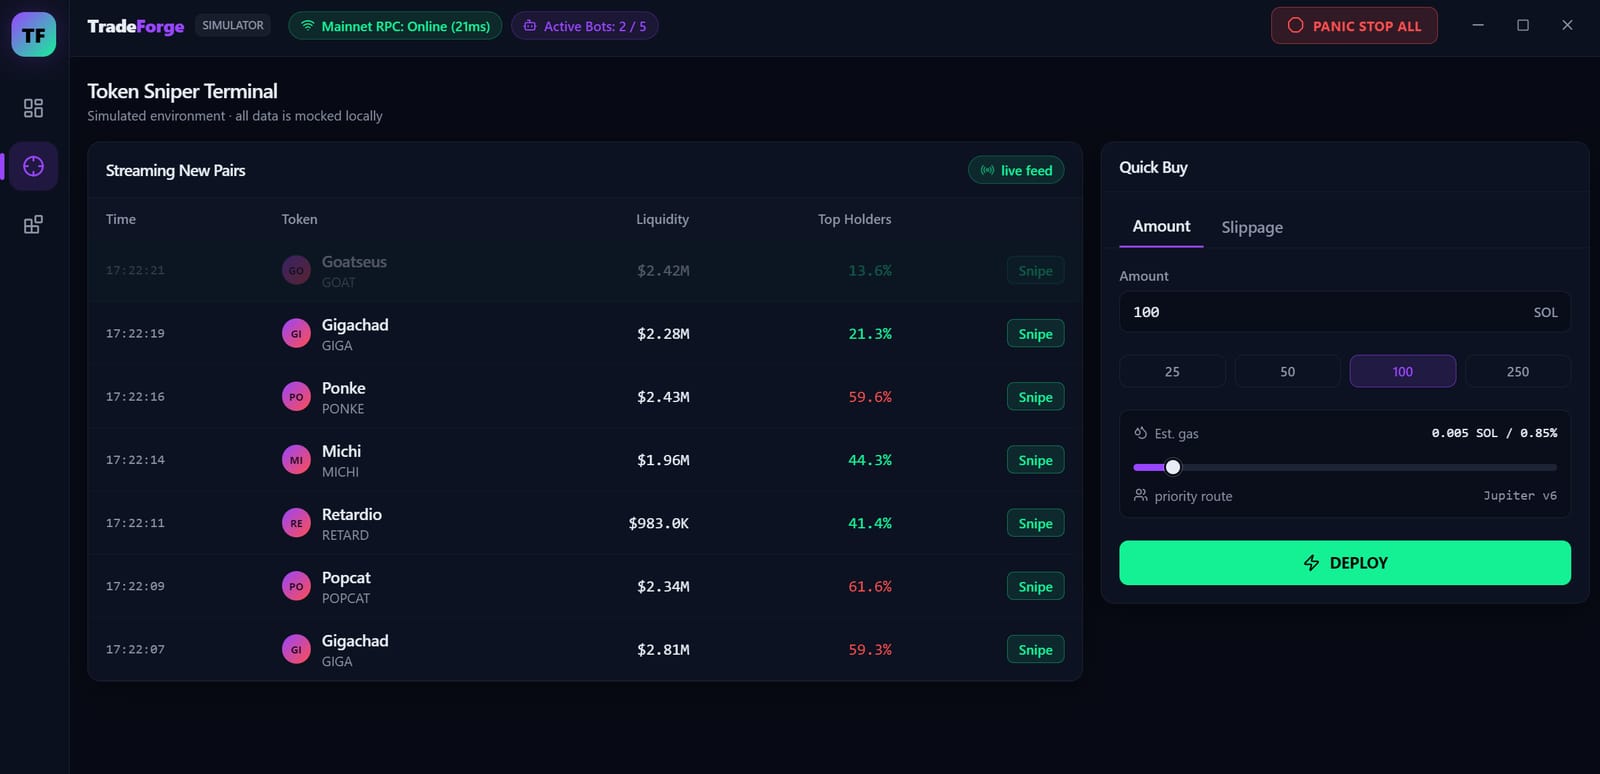The width and height of the screenshot is (1600, 774).
Task: Click the Est. gas fuel icon
Action: coord(1140,433)
